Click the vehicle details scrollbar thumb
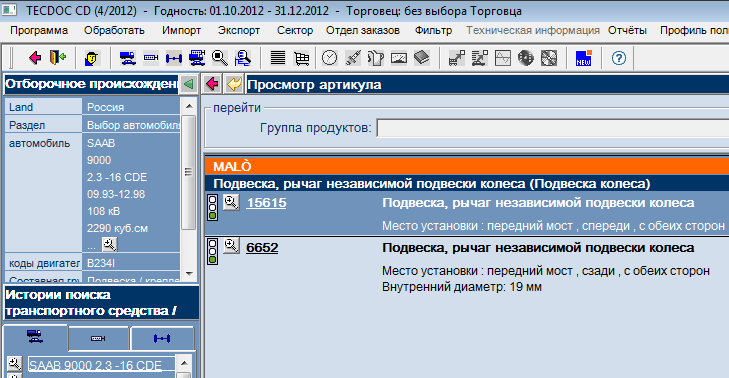 pyautogui.click(x=189, y=172)
